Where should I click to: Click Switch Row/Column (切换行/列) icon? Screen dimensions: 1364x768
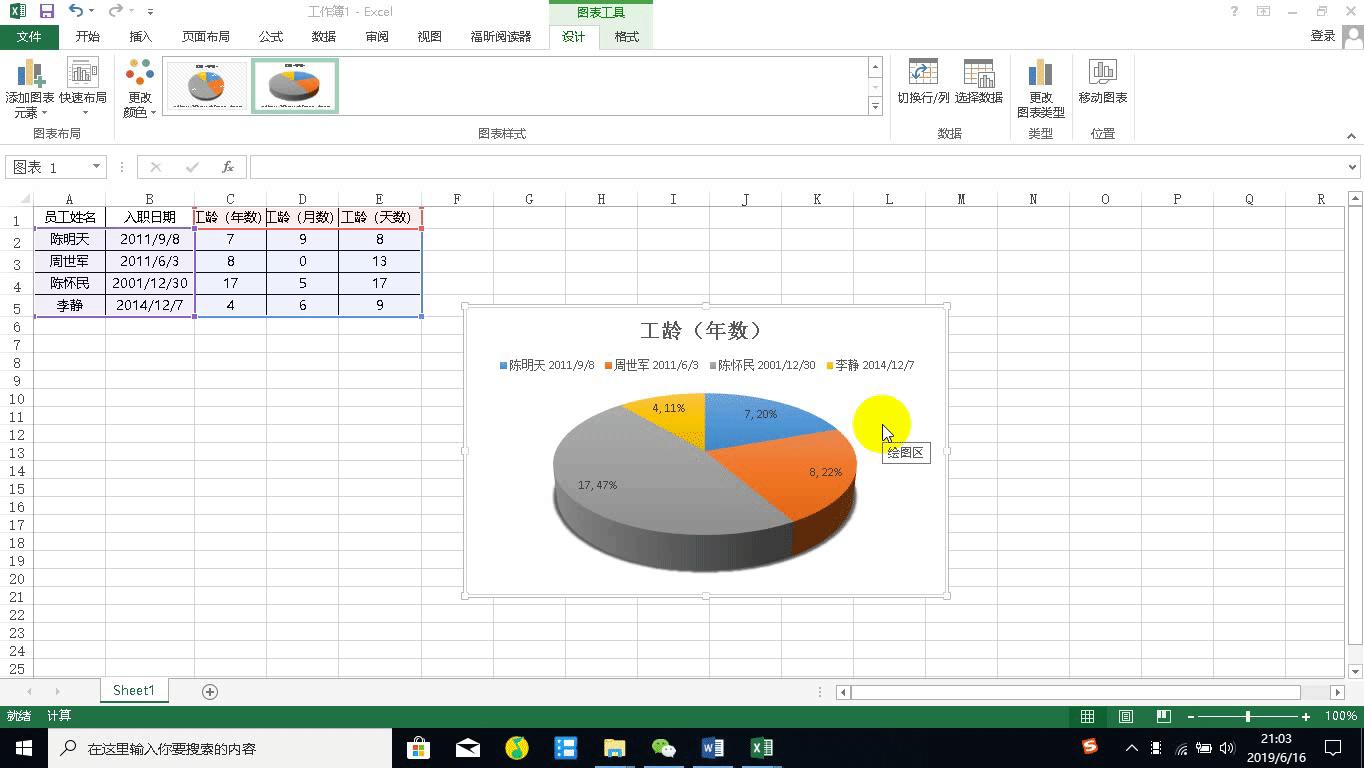(923, 82)
